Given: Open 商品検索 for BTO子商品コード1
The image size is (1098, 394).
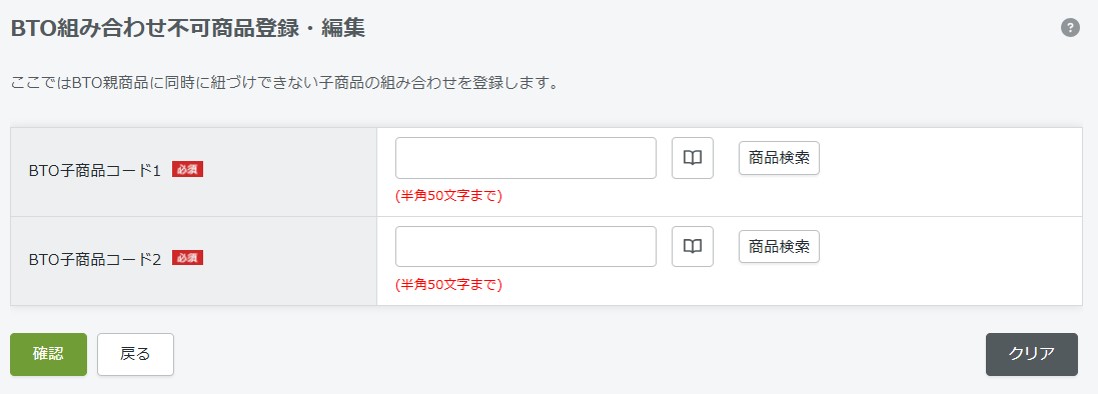Looking at the screenshot, I should point(779,158).
